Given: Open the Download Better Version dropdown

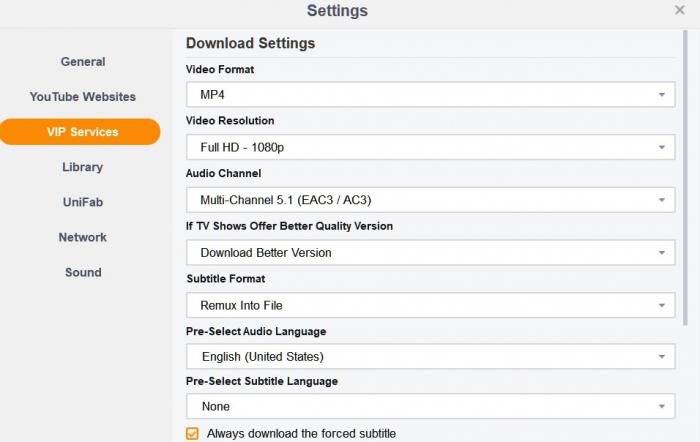Looking at the screenshot, I should coord(430,253).
